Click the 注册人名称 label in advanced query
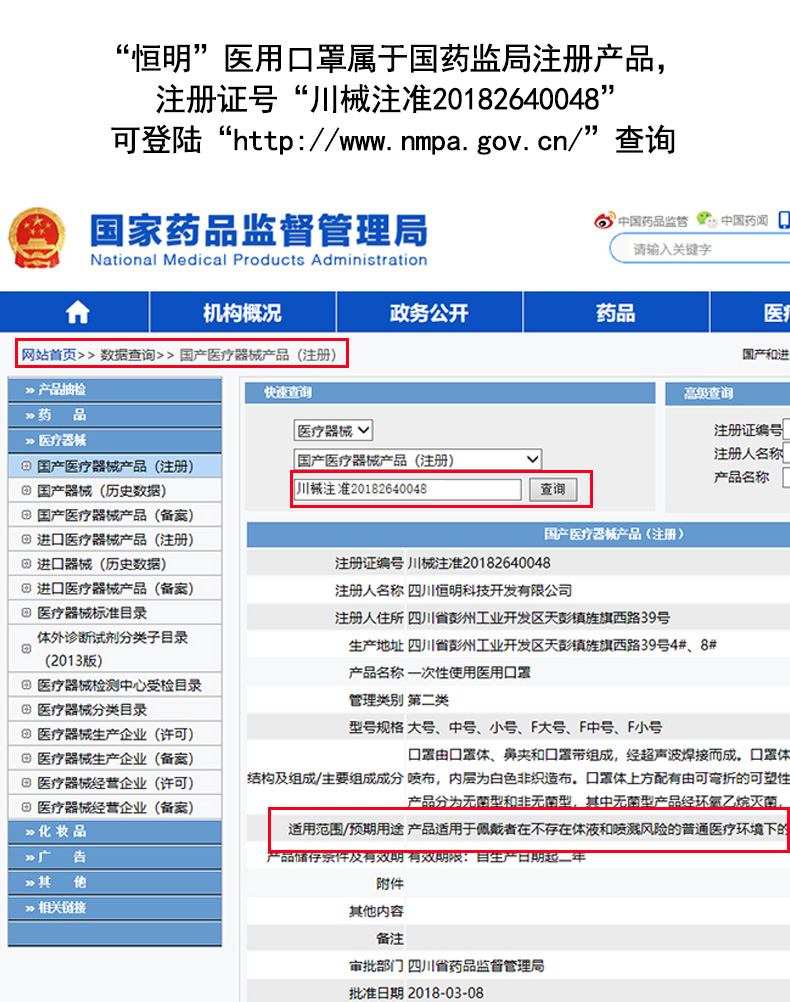This screenshot has height=1002, width=790. click(747, 453)
